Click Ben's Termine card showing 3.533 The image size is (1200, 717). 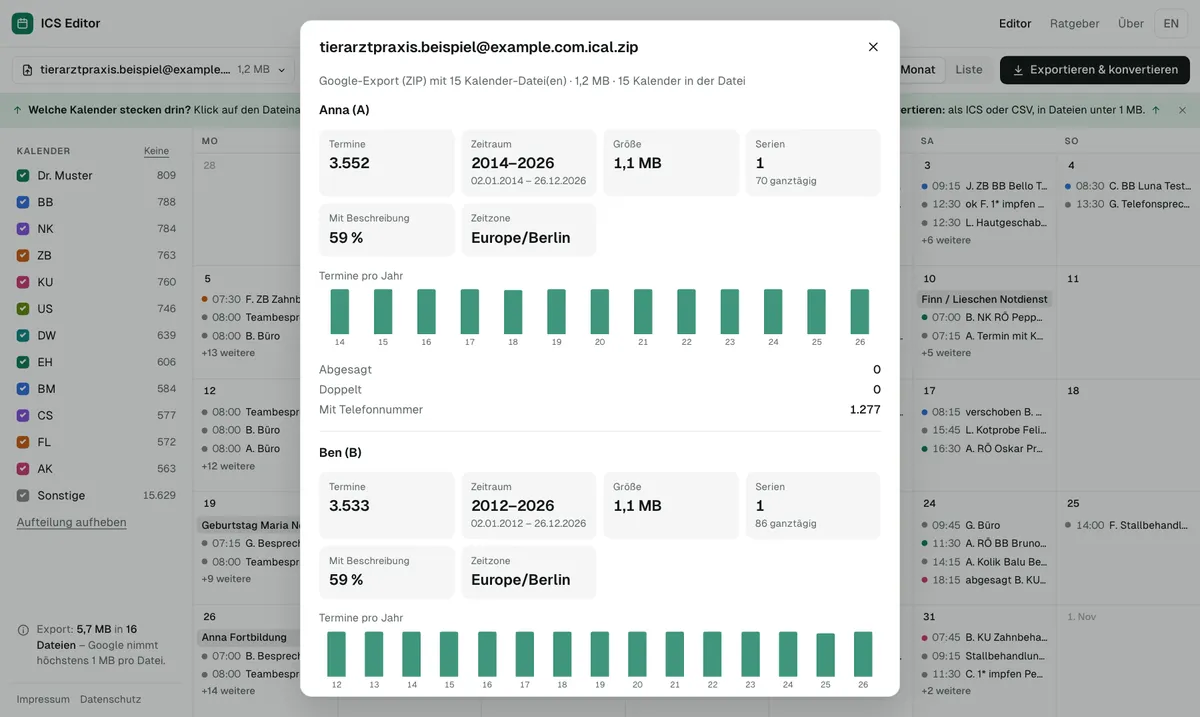coord(386,505)
